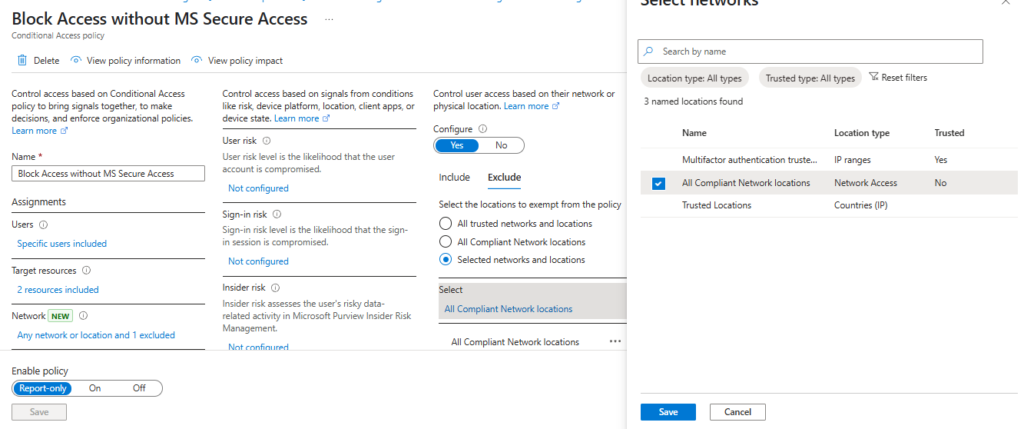The width and height of the screenshot is (1024, 429).
Task: Click info icon next to Users
Action: pos(44,225)
